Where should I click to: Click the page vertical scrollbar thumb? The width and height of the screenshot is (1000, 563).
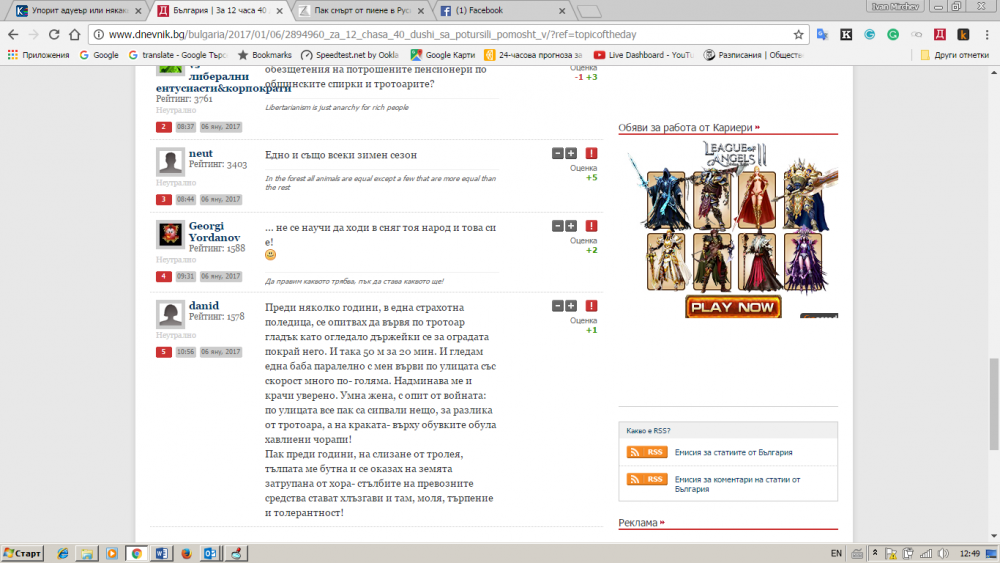994,404
